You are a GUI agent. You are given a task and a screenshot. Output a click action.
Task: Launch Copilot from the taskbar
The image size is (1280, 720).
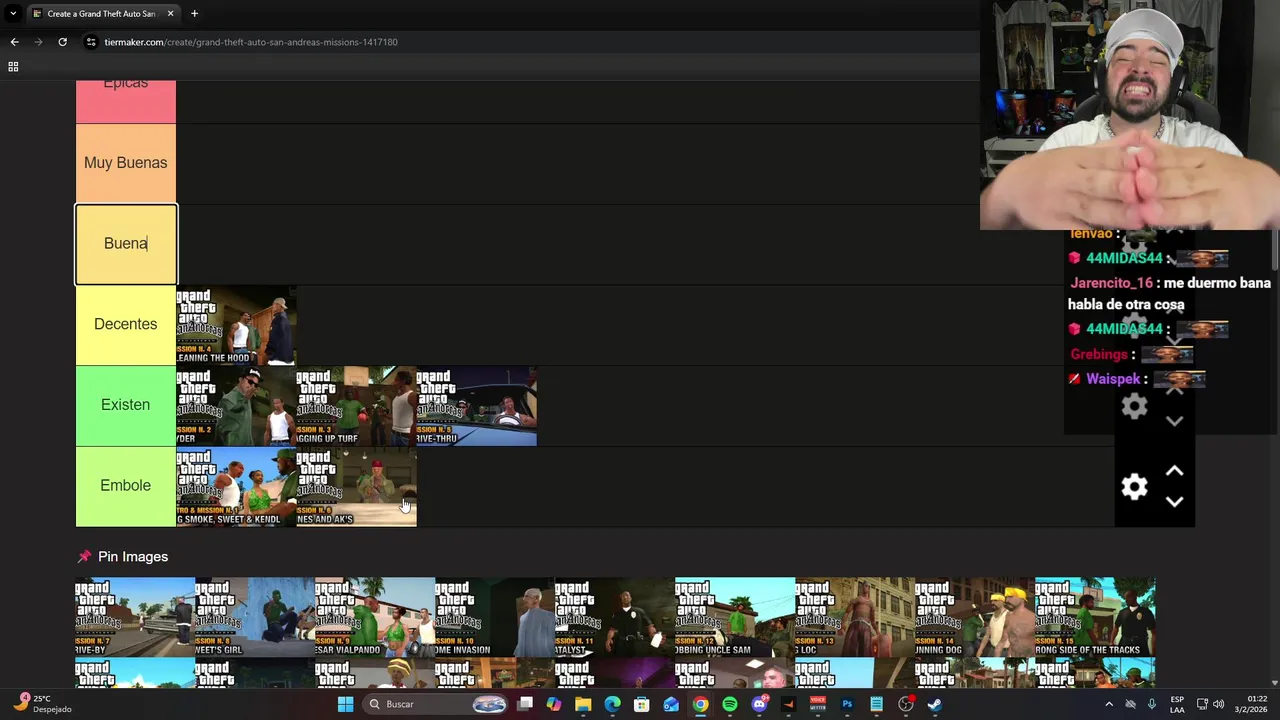(x=554, y=704)
